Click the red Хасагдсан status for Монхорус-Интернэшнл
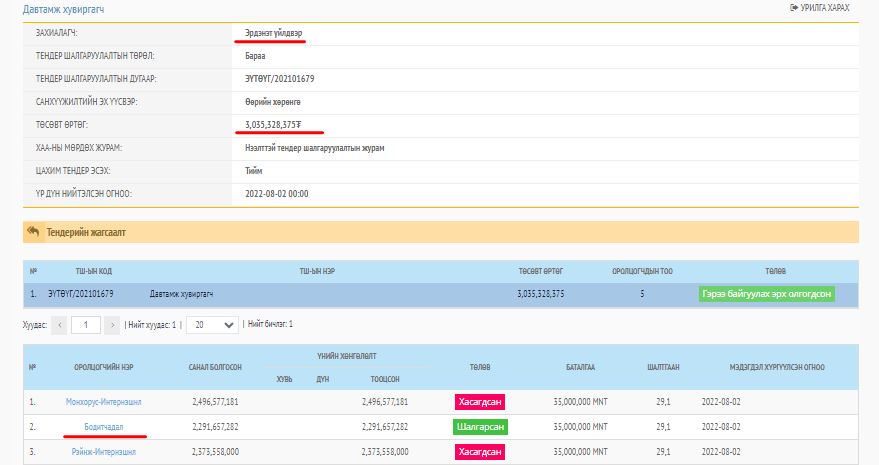 click(x=479, y=402)
